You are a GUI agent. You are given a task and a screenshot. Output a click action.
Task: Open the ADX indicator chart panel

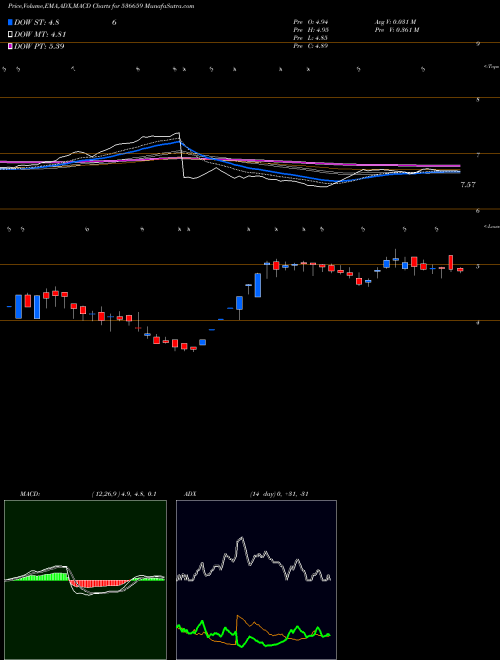point(256,580)
